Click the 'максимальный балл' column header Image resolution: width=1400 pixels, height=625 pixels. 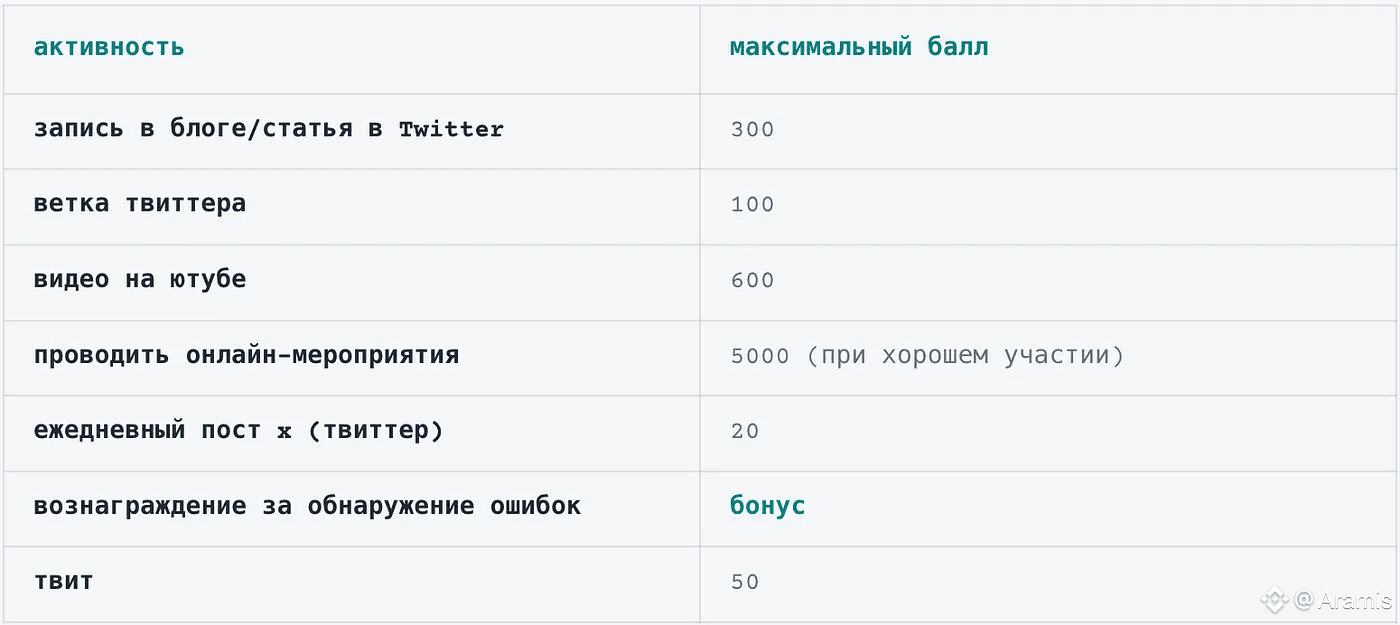pos(859,47)
